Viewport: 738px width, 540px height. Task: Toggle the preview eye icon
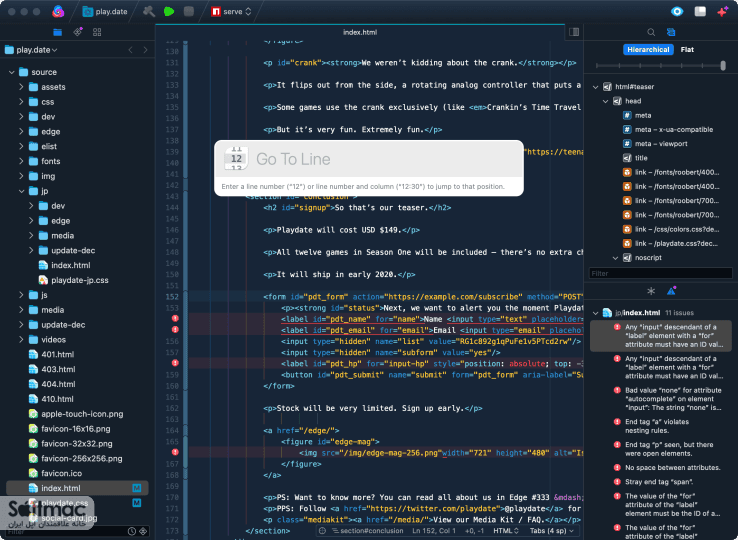coord(677,11)
